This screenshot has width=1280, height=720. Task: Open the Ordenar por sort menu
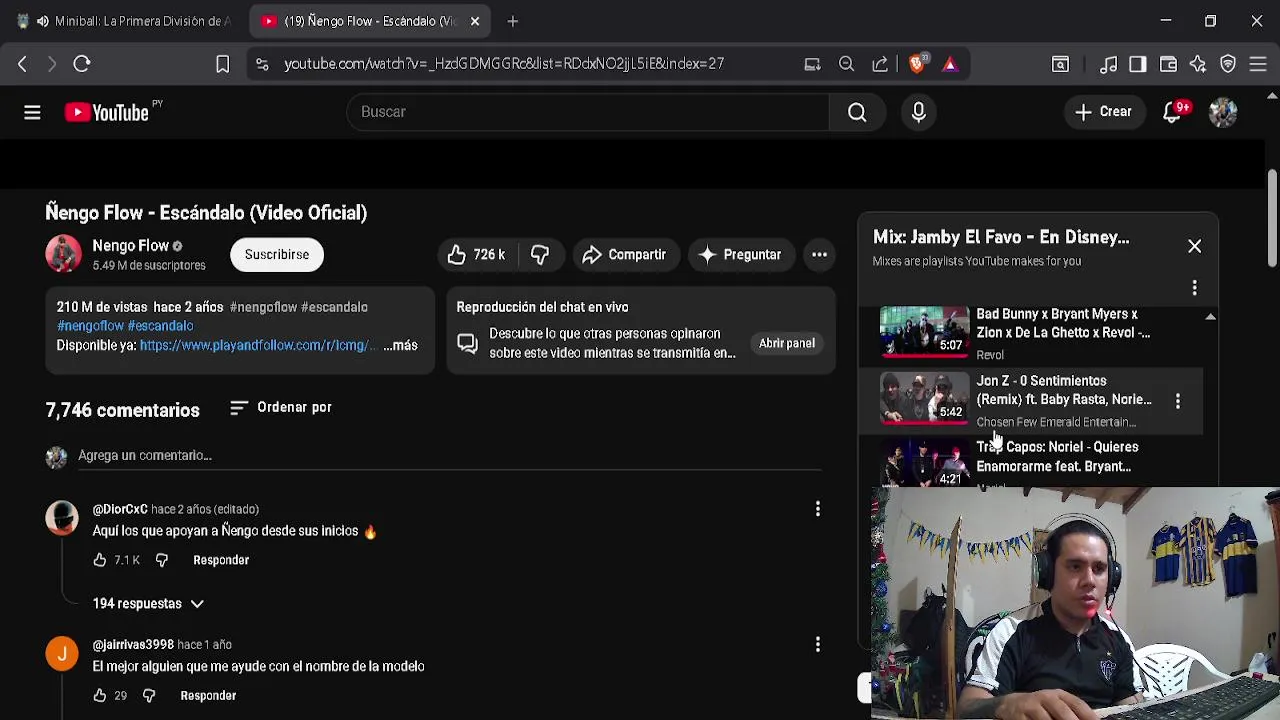pyautogui.click(x=280, y=408)
